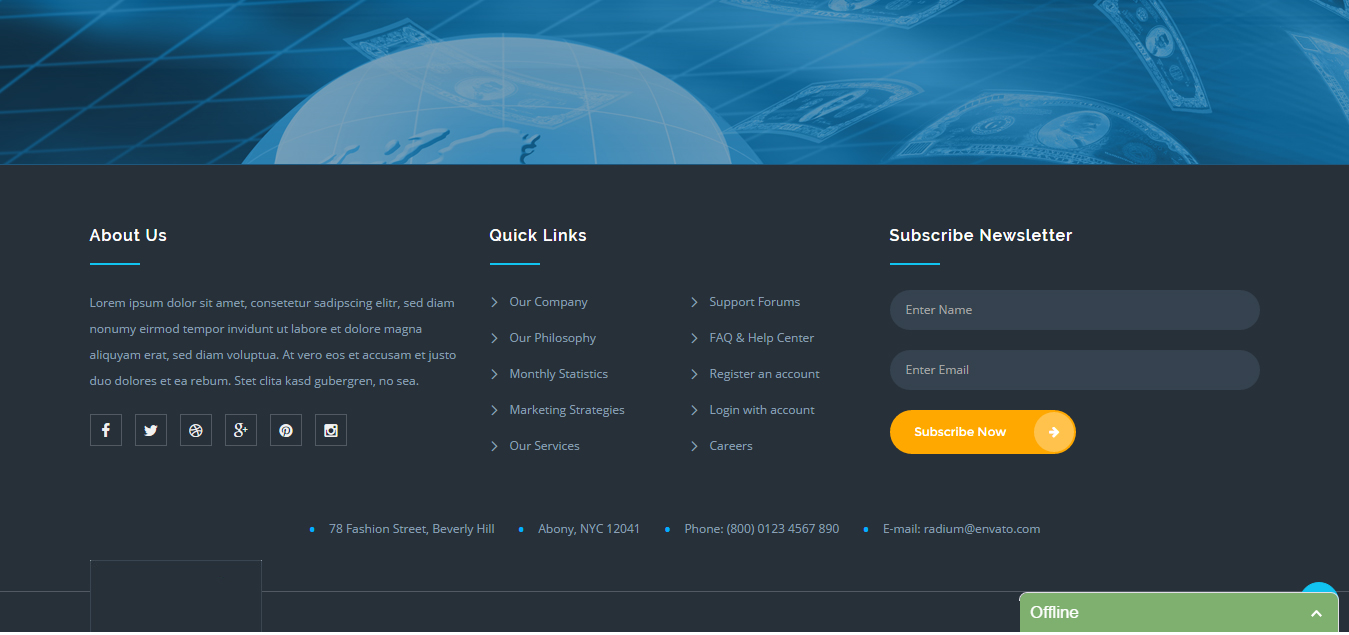This screenshot has height=635, width=1349.
Task: Open the Support Forums link
Action: click(x=754, y=302)
